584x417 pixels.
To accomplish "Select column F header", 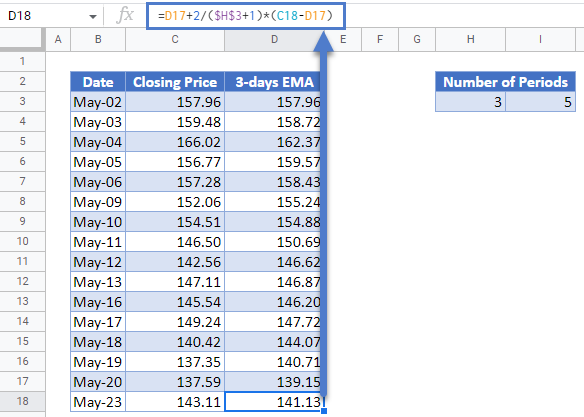I will click(380, 39).
